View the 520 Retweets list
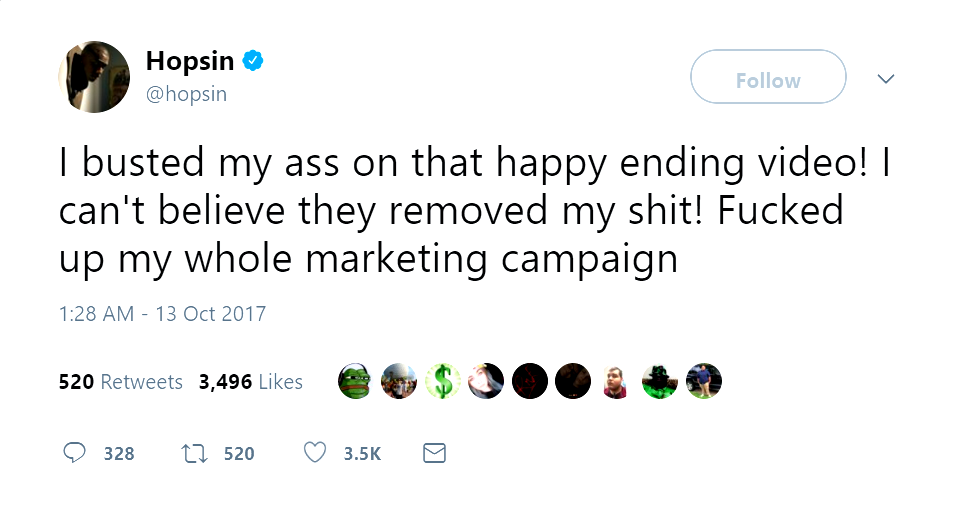The height and width of the screenshot is (505, 956). tap(121, 382)
